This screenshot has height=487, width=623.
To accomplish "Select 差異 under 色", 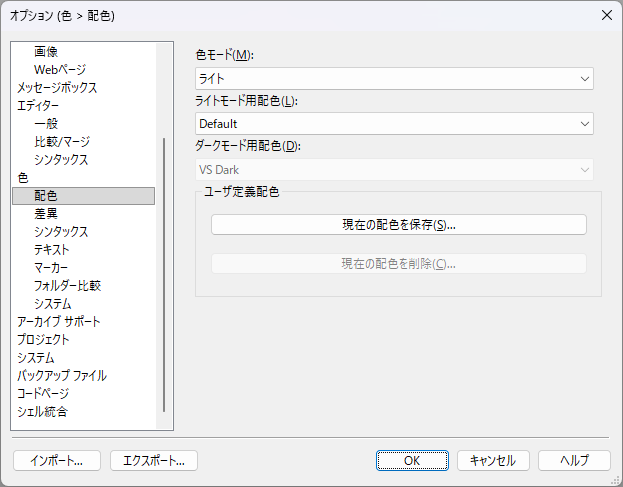I will [46, 214].
